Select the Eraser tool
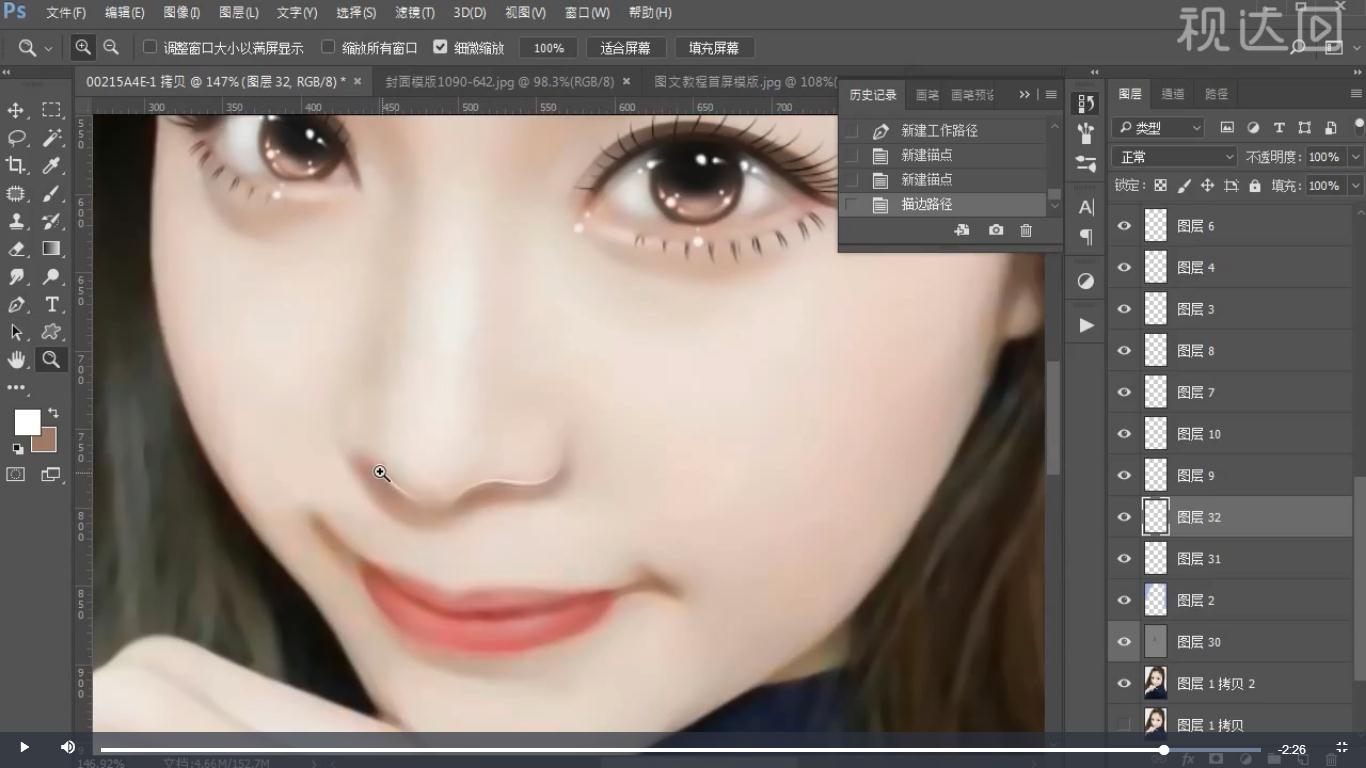This screenshot has height=768, width=1366. coord(16,249)
